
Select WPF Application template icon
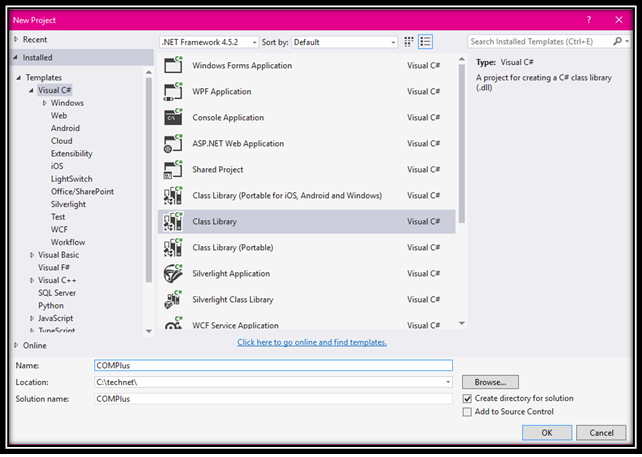[173, 91]
